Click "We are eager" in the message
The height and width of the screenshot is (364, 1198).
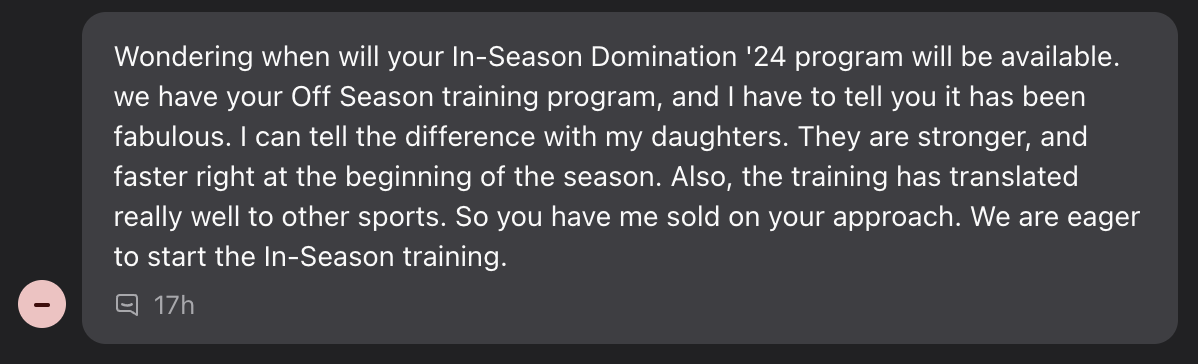1055,217
